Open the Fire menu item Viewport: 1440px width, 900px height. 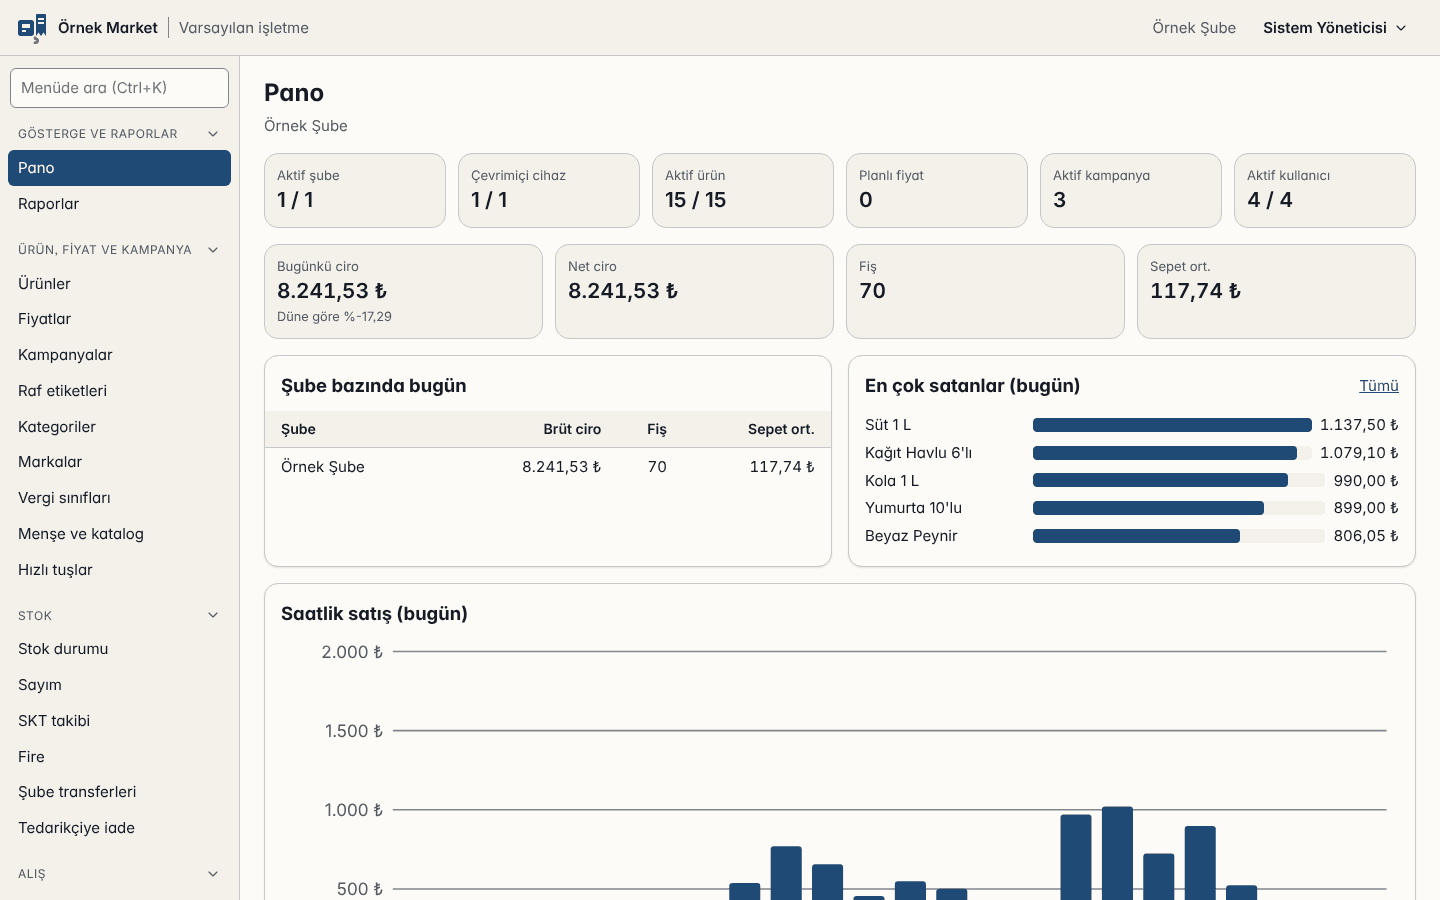(119, 757)
